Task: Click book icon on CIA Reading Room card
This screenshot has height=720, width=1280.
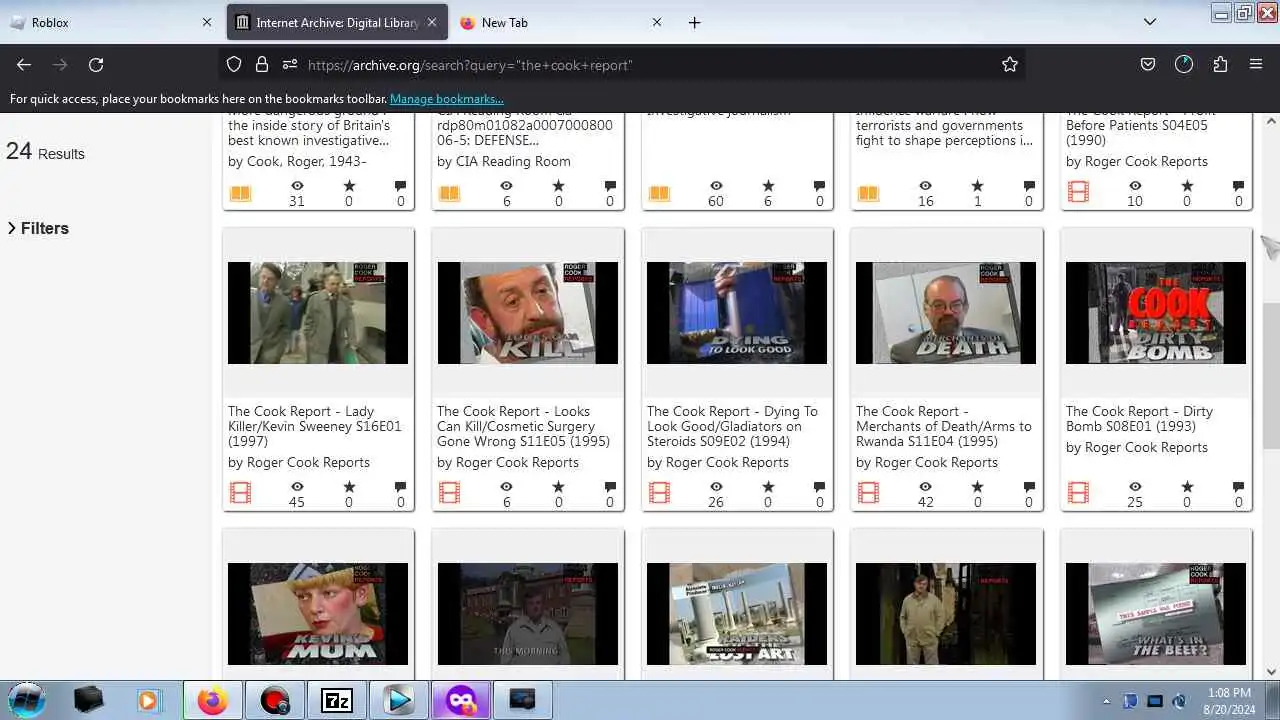Action: (450, 193)
